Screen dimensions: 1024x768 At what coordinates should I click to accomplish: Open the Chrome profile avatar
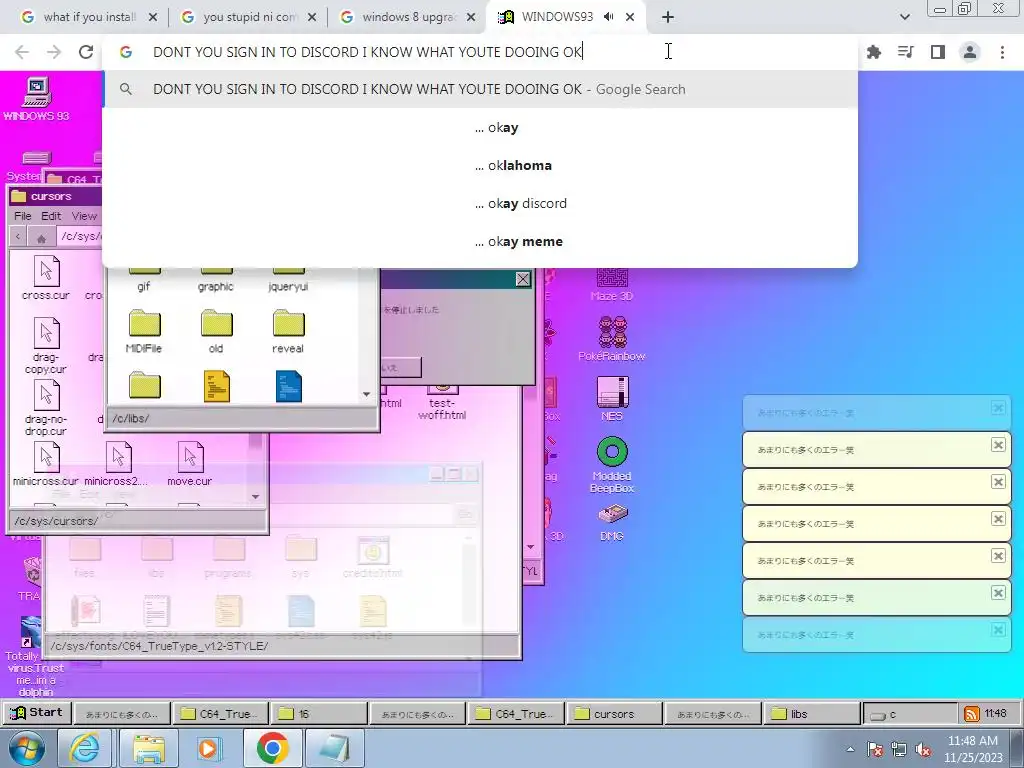coord(970,52)
